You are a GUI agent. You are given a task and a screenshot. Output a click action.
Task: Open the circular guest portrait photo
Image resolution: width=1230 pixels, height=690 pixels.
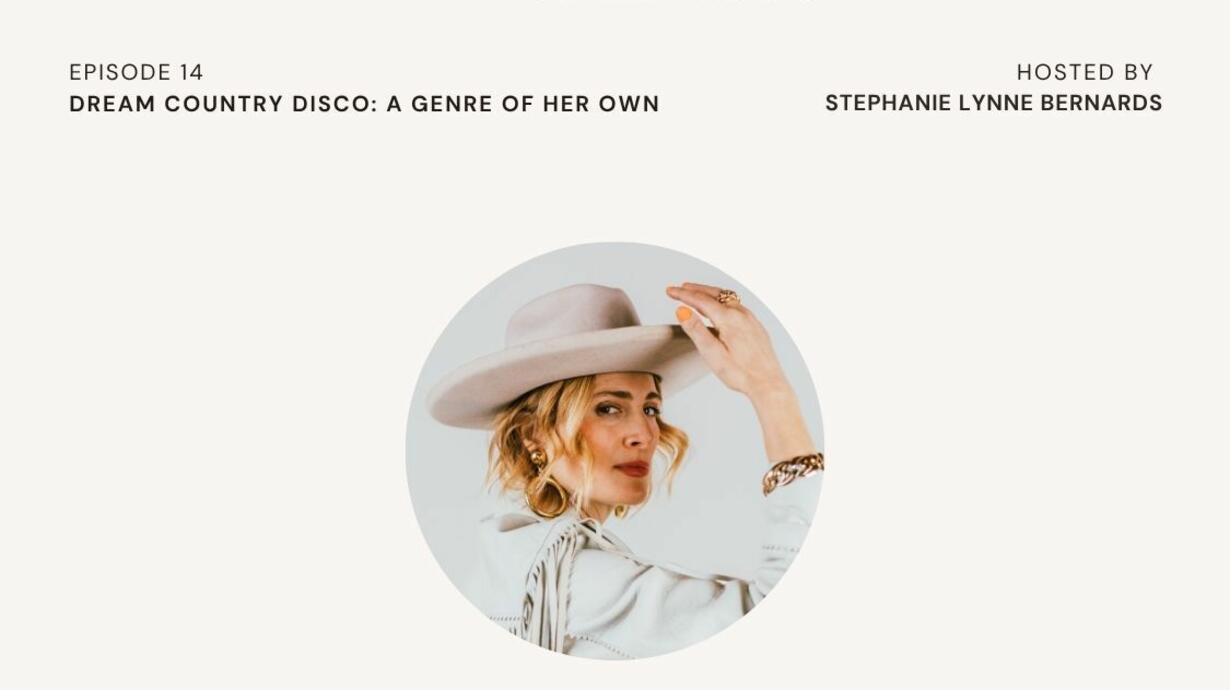point(614,451)
